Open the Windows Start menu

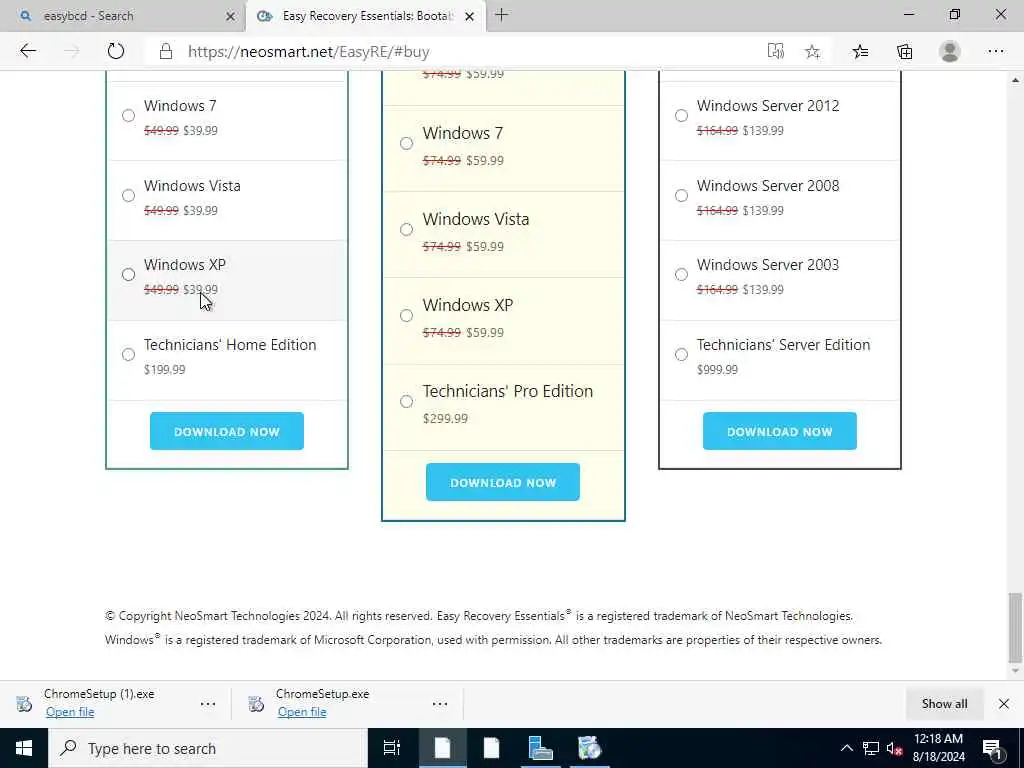24,748
